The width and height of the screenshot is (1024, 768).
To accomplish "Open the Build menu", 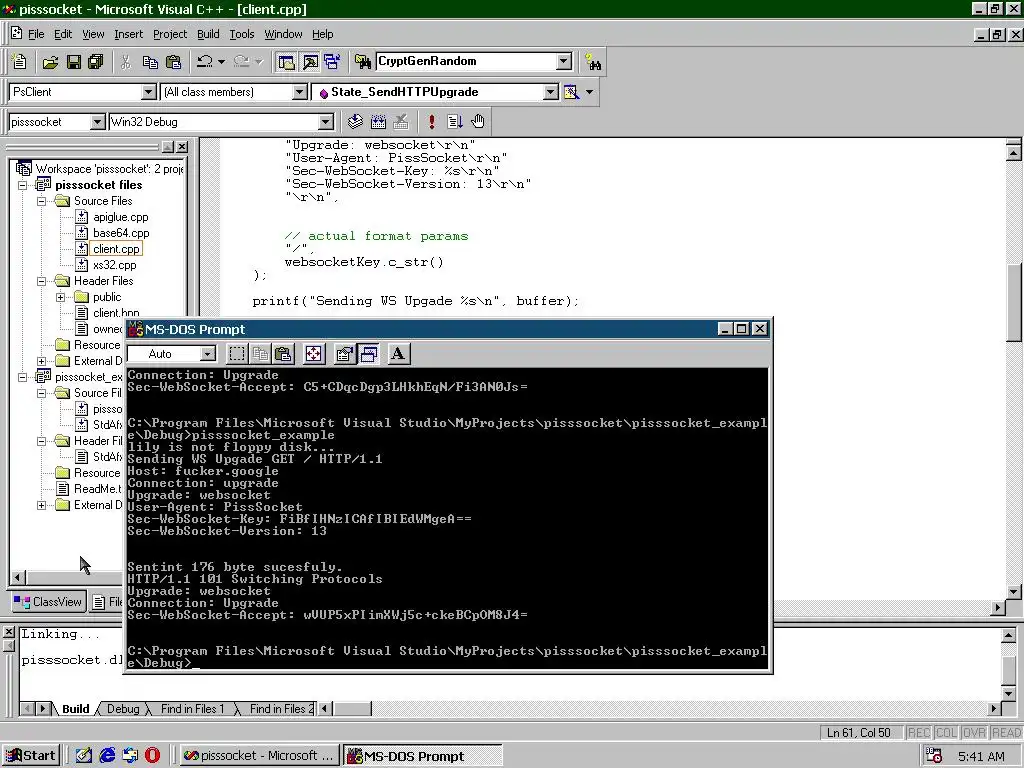I will [208, 34].
